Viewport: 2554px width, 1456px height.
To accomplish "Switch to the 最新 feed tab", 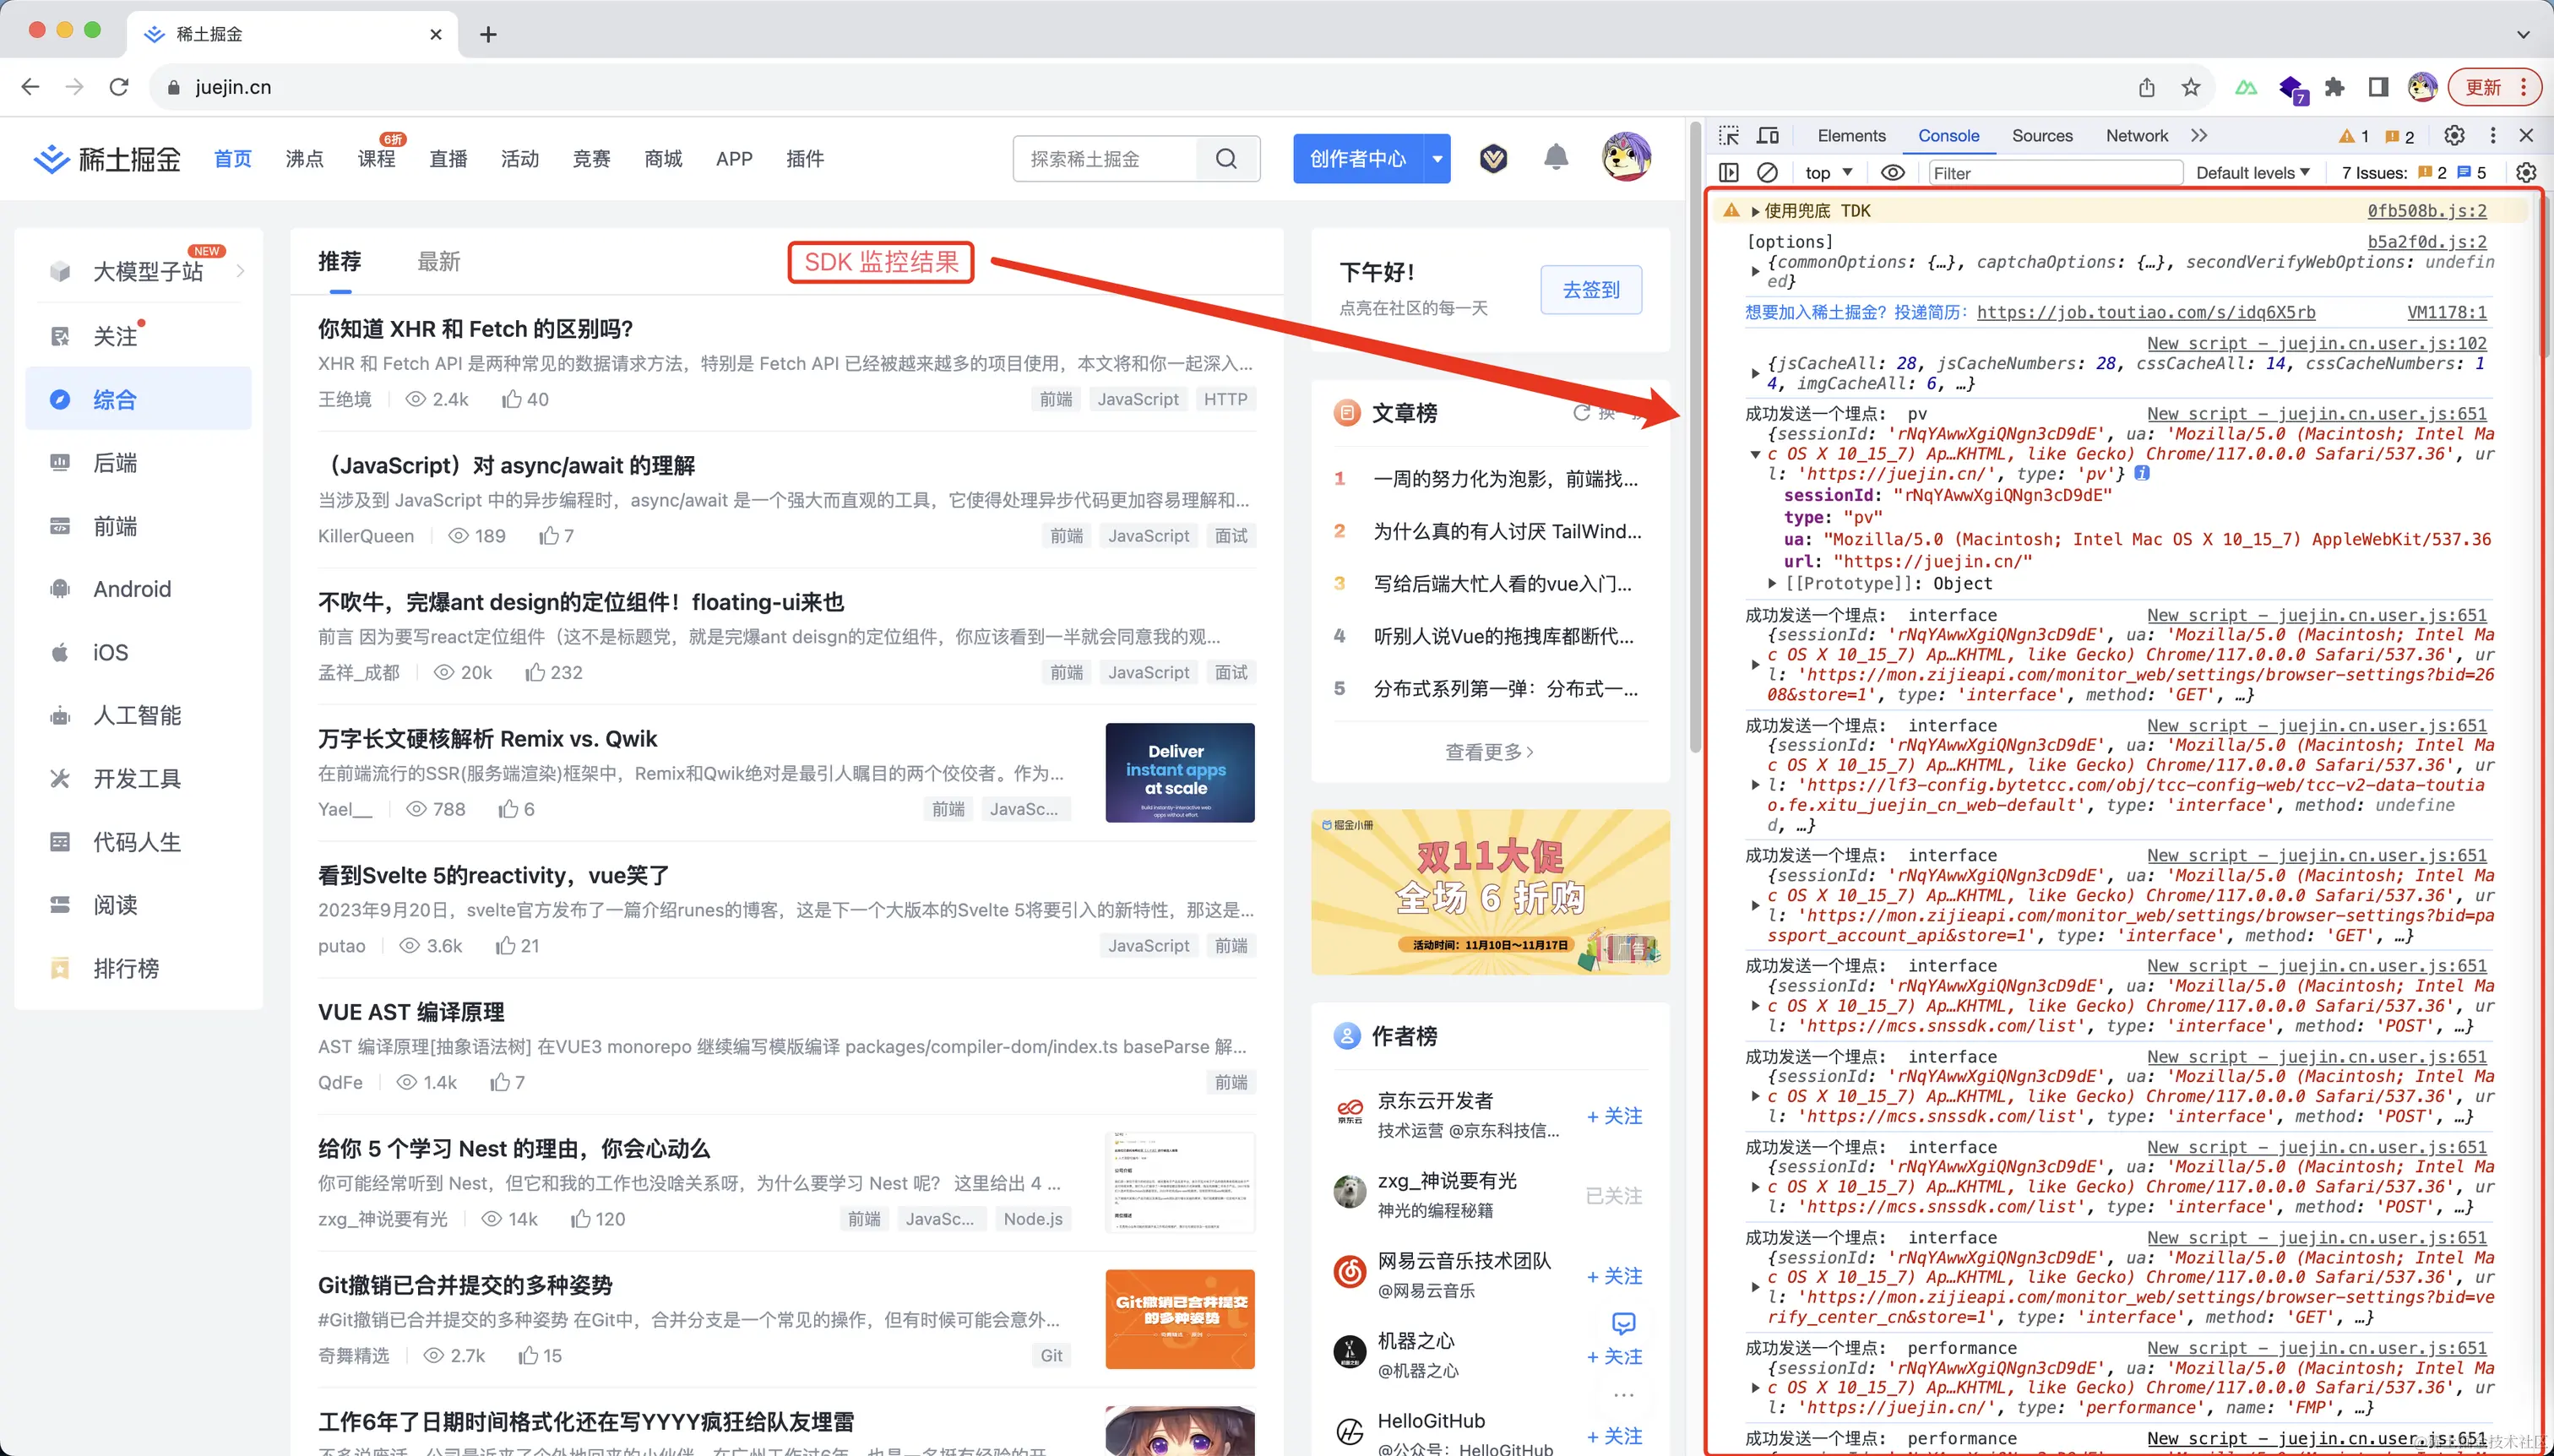I will coord(438,261).
